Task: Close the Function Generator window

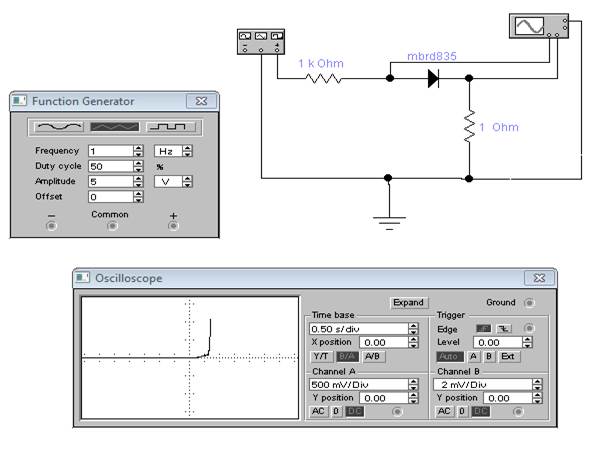Action: [201, 101]
